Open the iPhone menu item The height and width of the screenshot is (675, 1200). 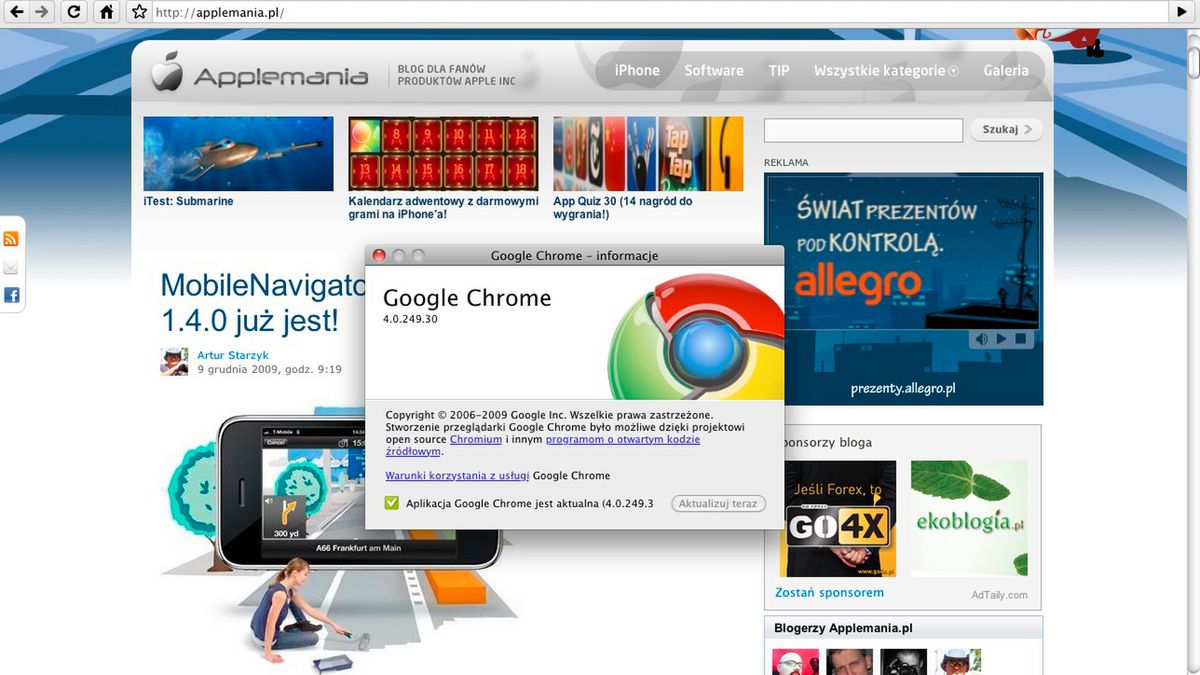637,70
